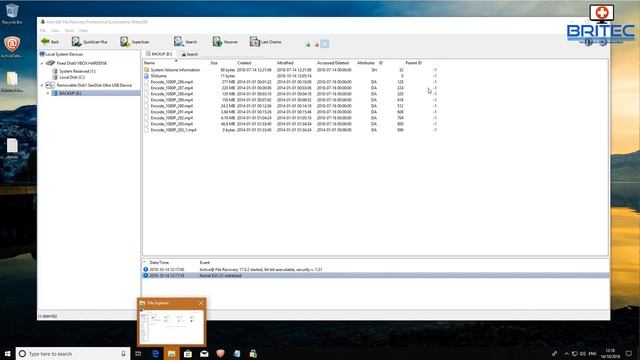Viewport: 640px width, 360px height.
Task: Click the highlighted blue toolbar icon
Action: tap(324, 44)
